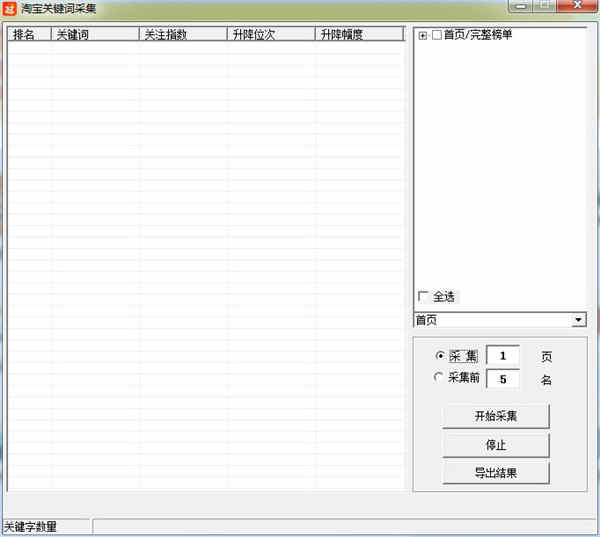Sort by the 排名 column header

coord(29,34)
